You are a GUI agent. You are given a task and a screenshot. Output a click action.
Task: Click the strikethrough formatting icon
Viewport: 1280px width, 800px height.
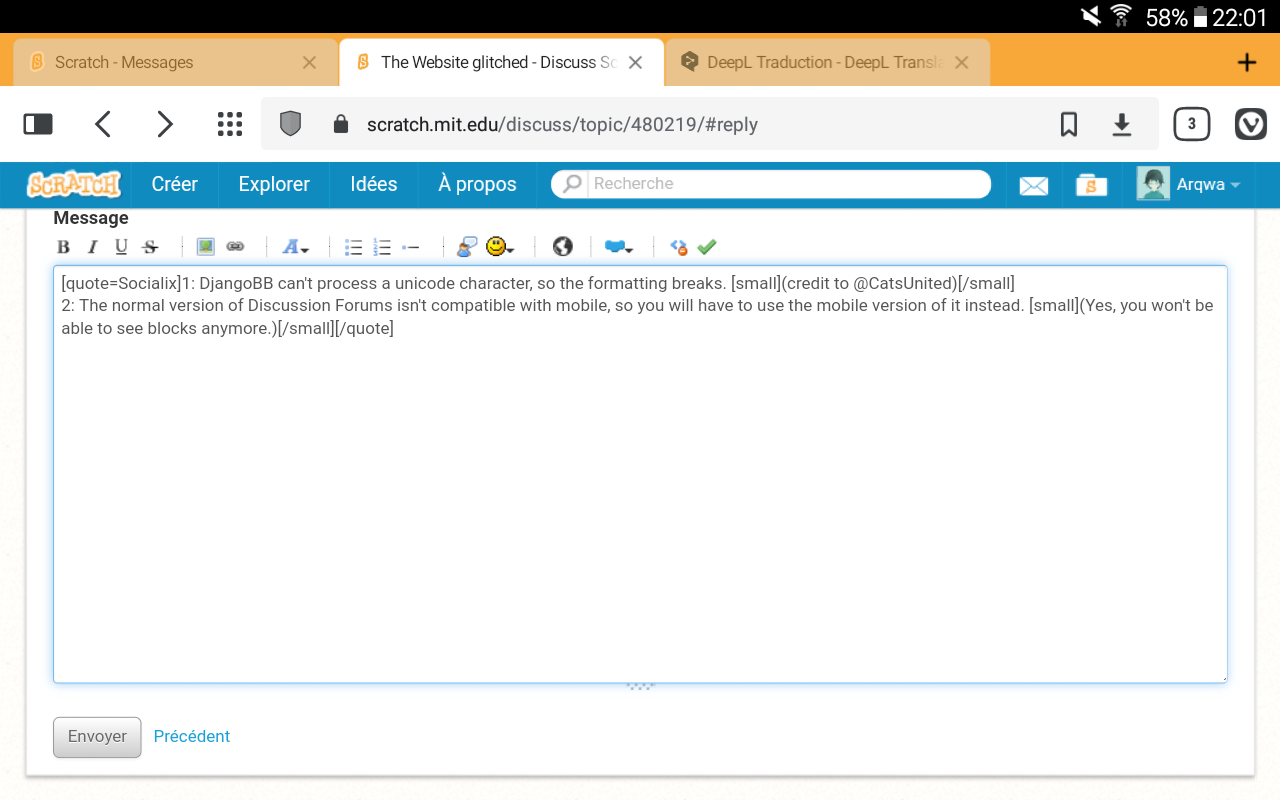(150, 247)
